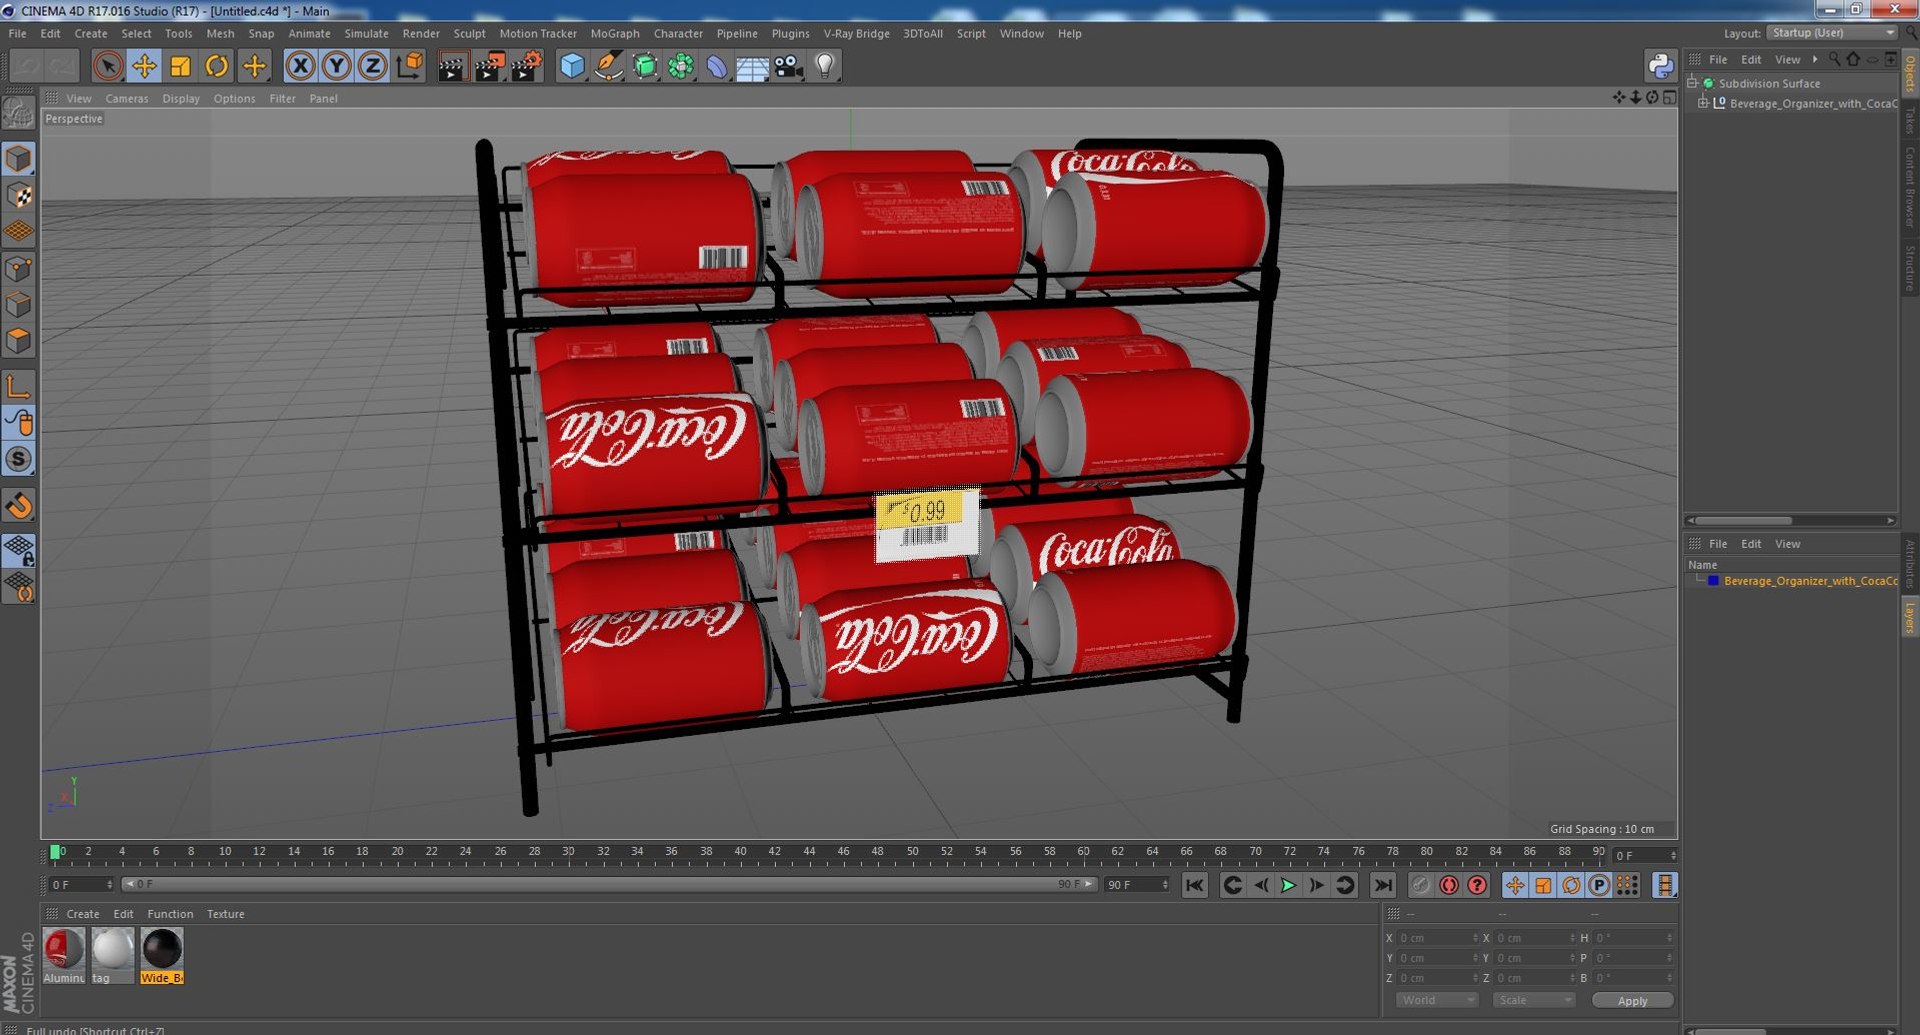Image resolution: width=1920 pixels, height=1035 pixels.
Task: Toggle Locked Workplane icon
Action: point(19,550)
